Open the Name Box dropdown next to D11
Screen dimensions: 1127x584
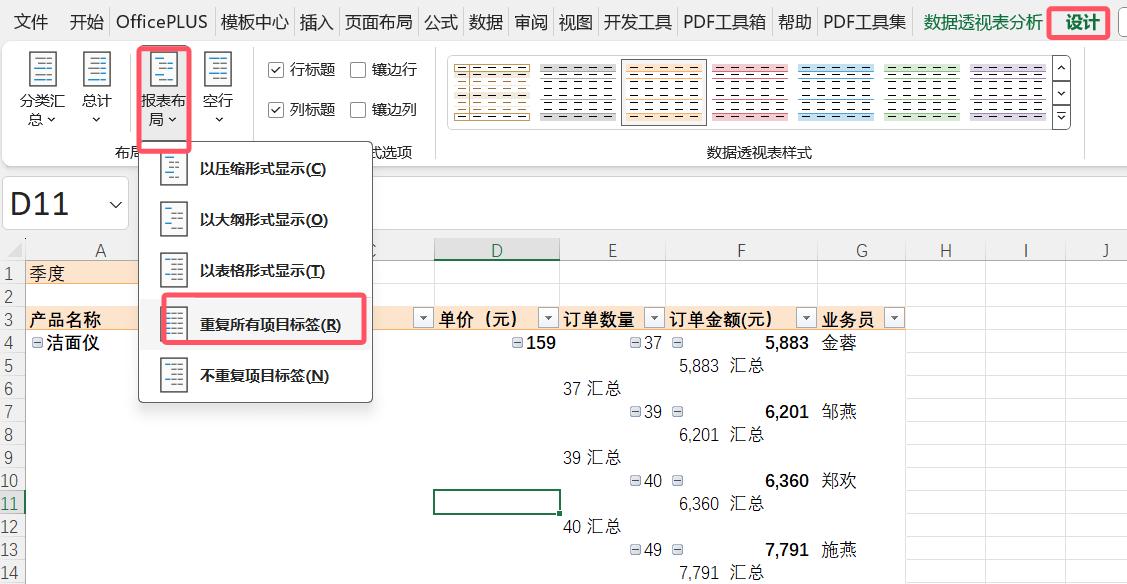tap(115, 205)
